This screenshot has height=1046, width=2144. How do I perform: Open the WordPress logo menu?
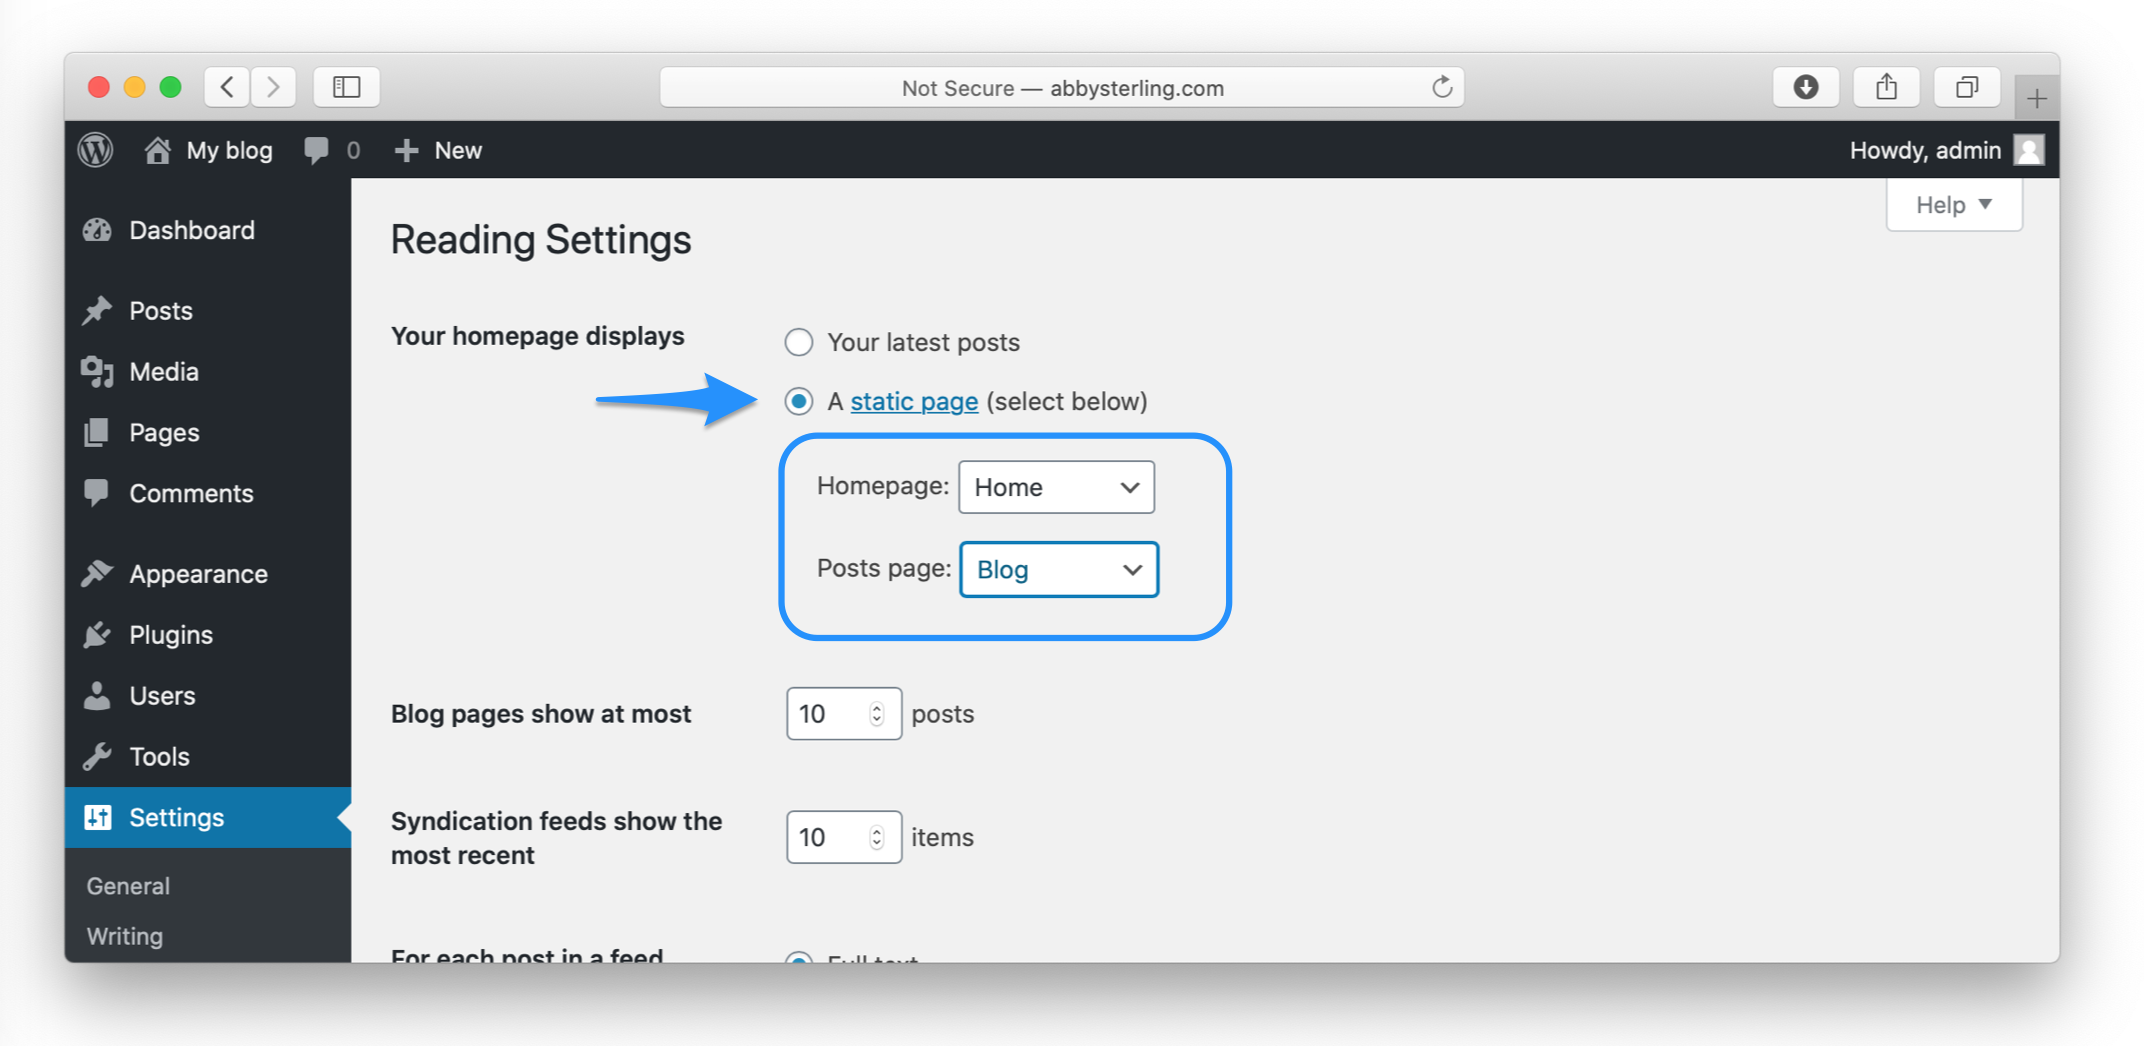(96, 149)
